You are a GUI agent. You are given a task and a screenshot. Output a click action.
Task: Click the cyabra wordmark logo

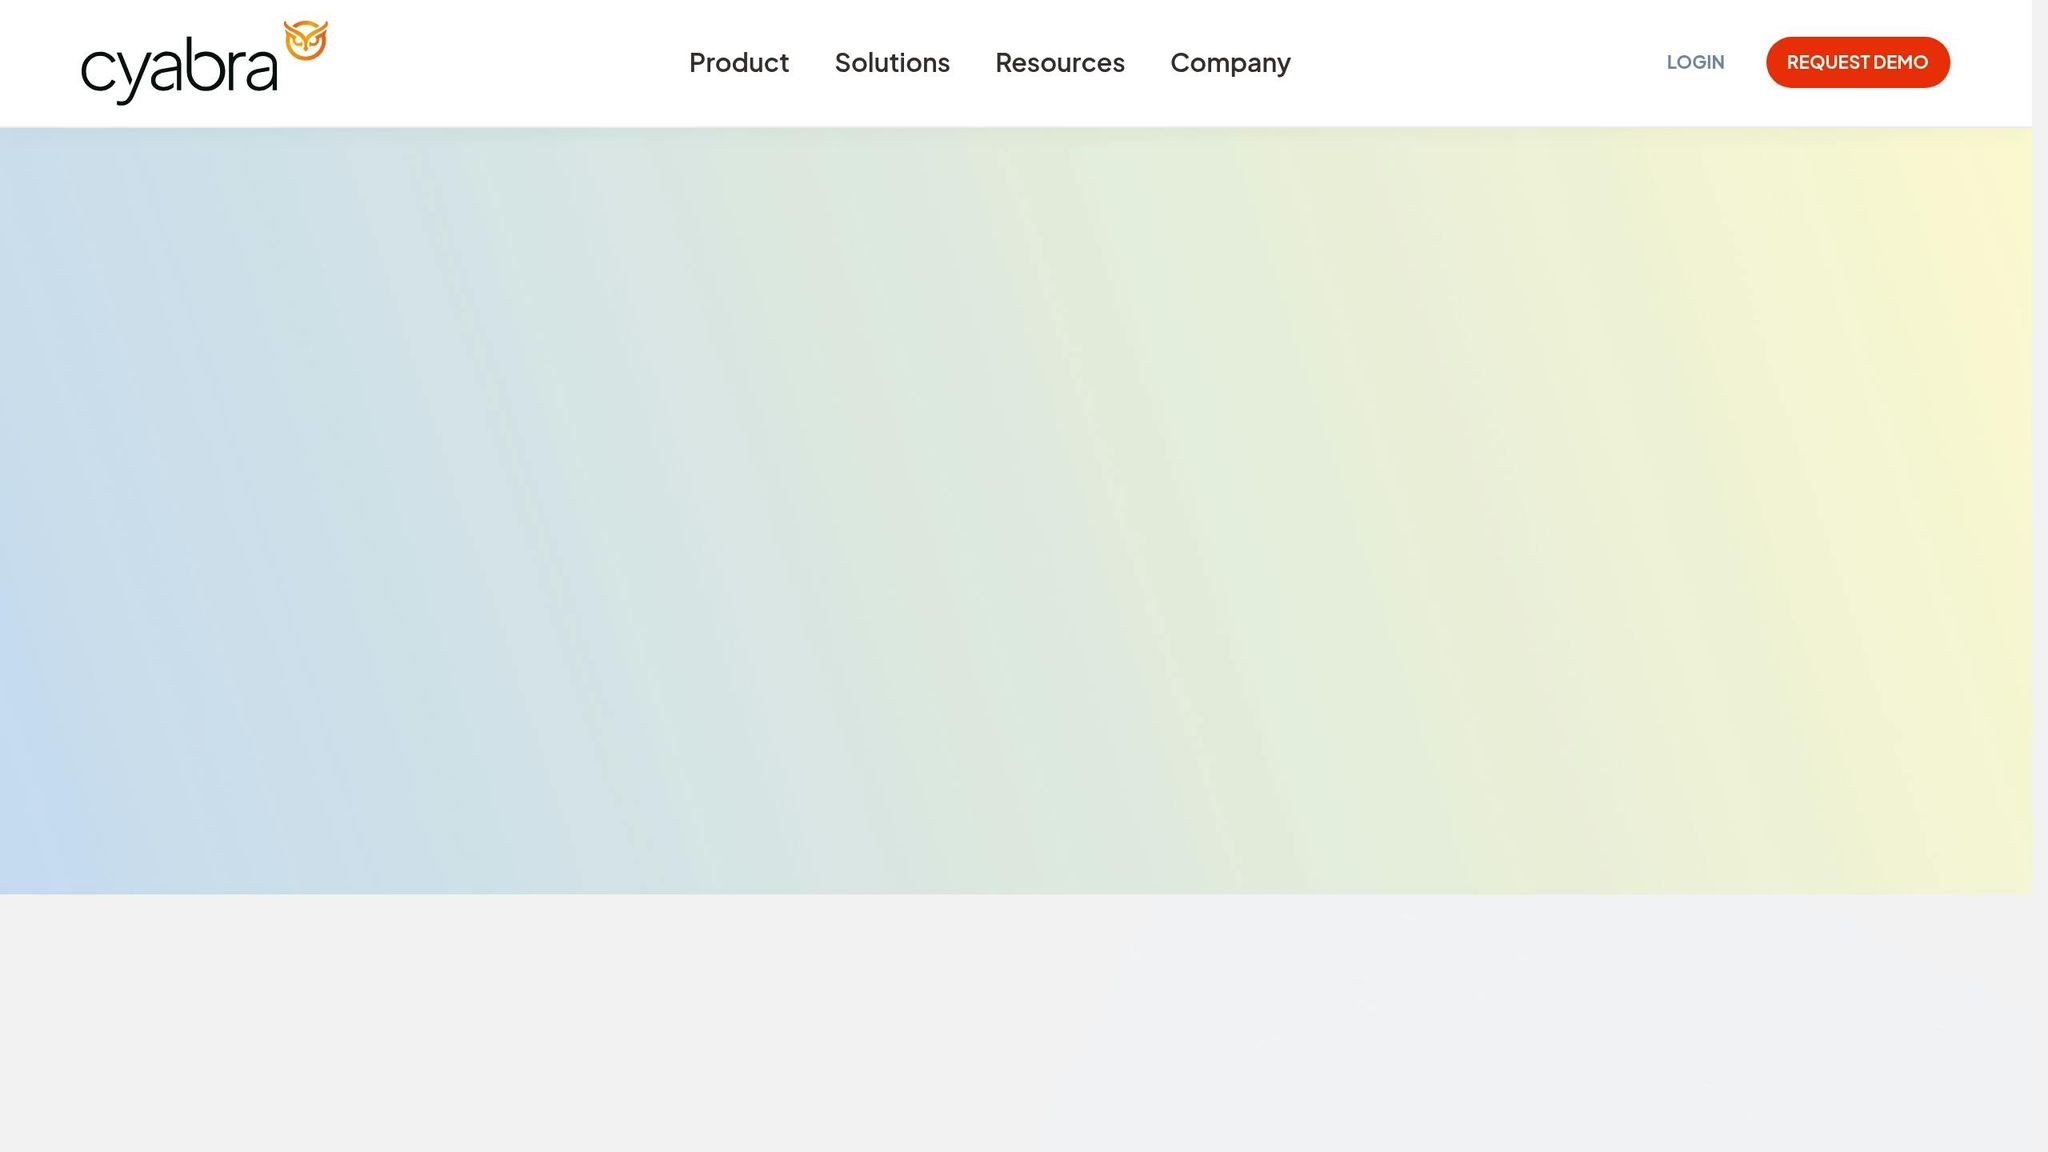178,70
